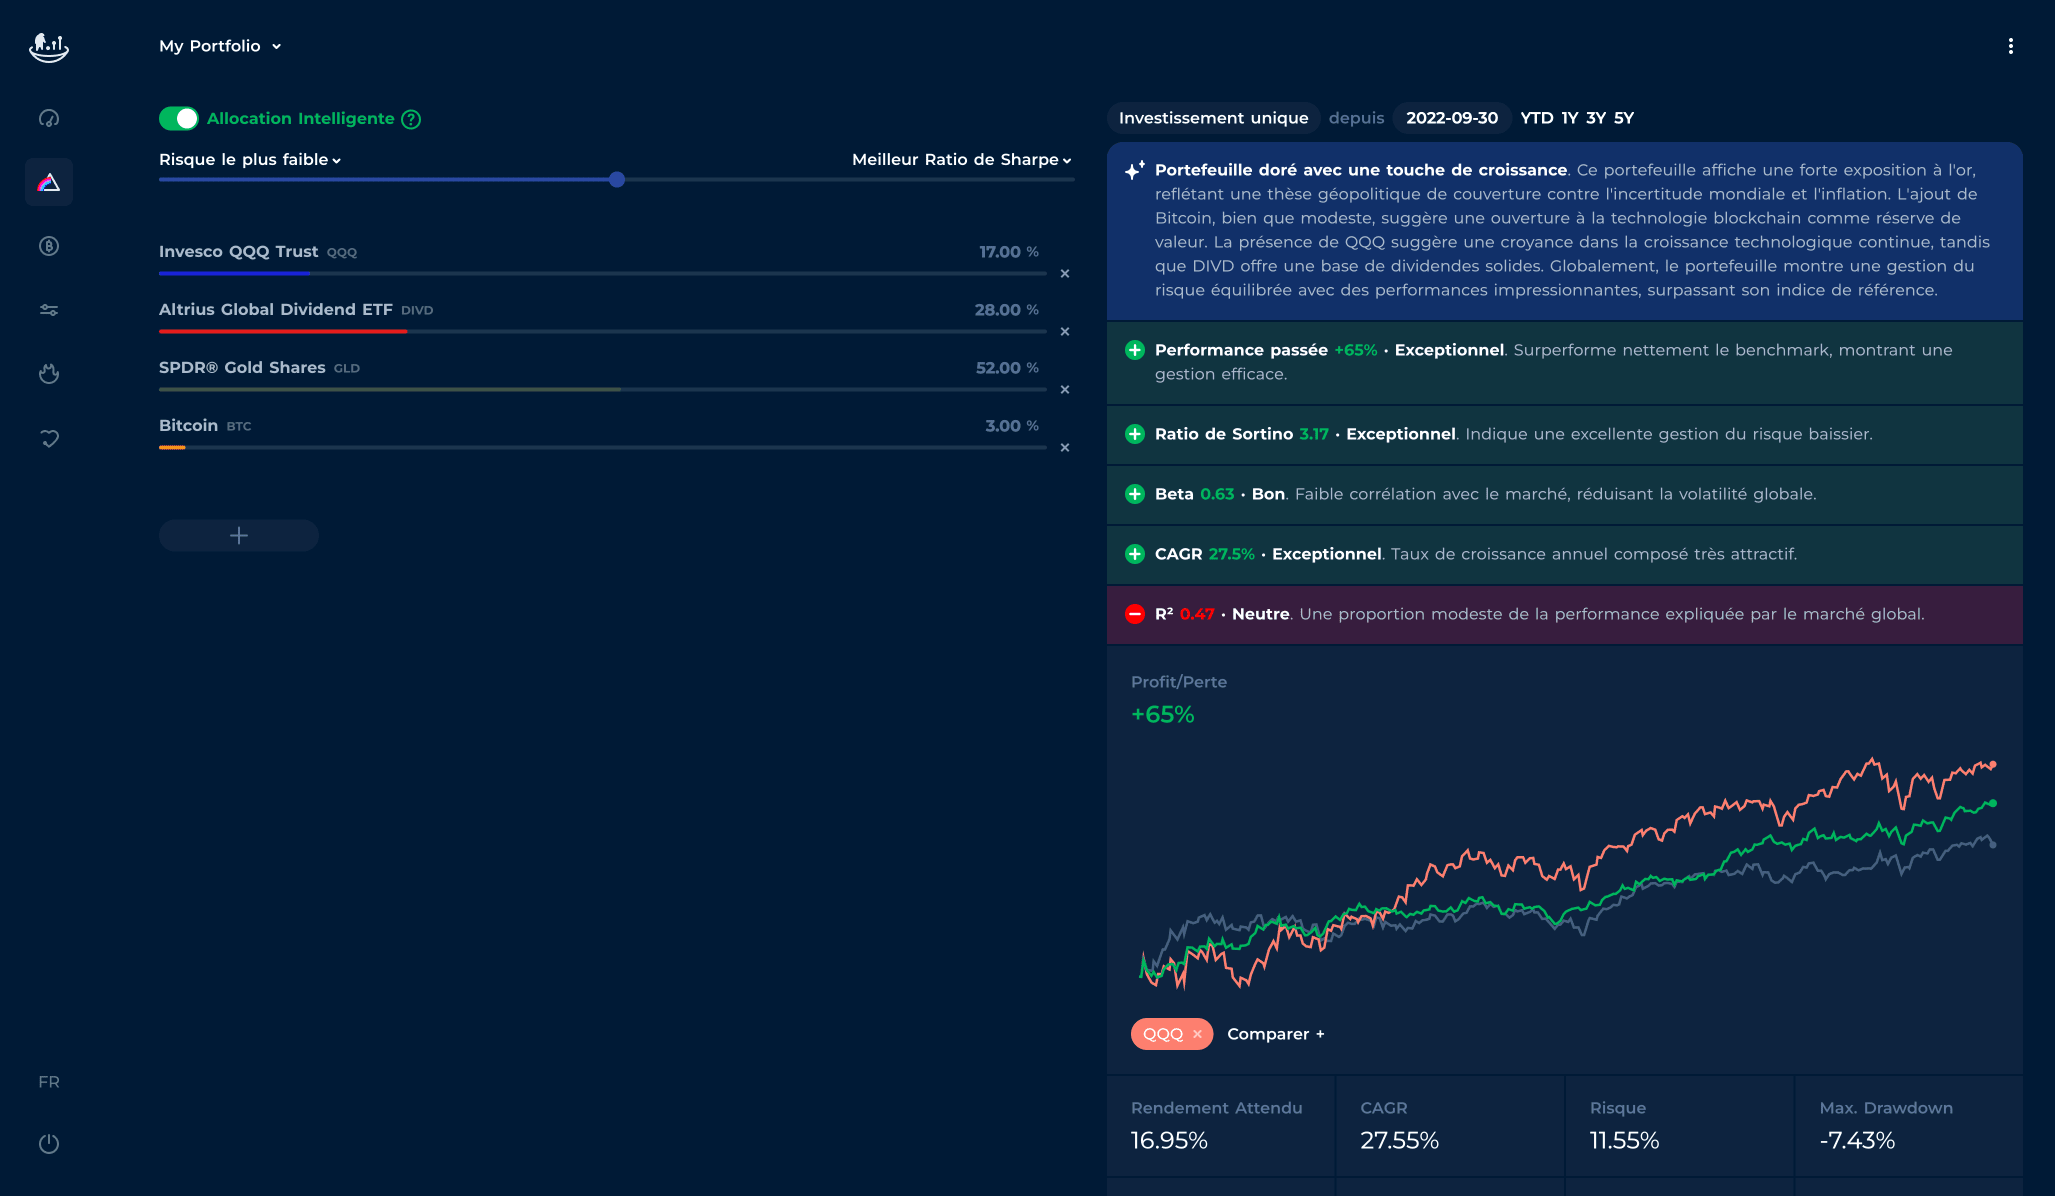Click the plus icon next to Performance passée
Screen dimensions: 2055x1196
click(1135, 350)
